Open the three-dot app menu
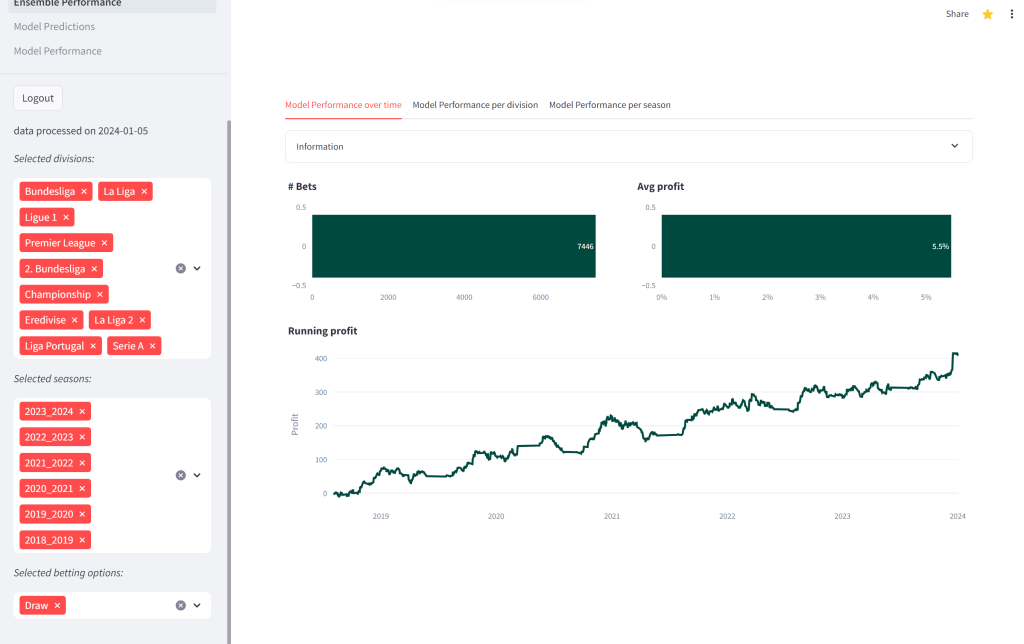Image resolution: width=1024 pixels, height=644 pixels. pyautogui.click(x=1011, y=14)
